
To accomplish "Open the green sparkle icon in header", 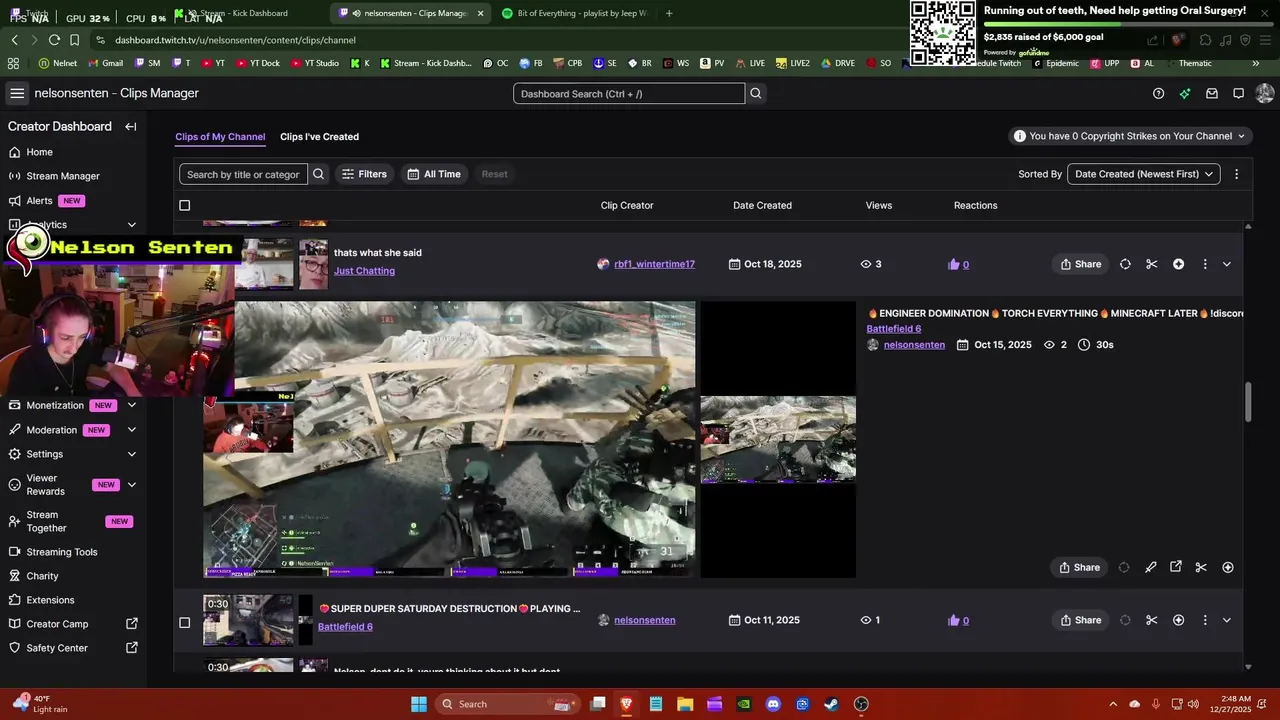I will click(1185, 93).
